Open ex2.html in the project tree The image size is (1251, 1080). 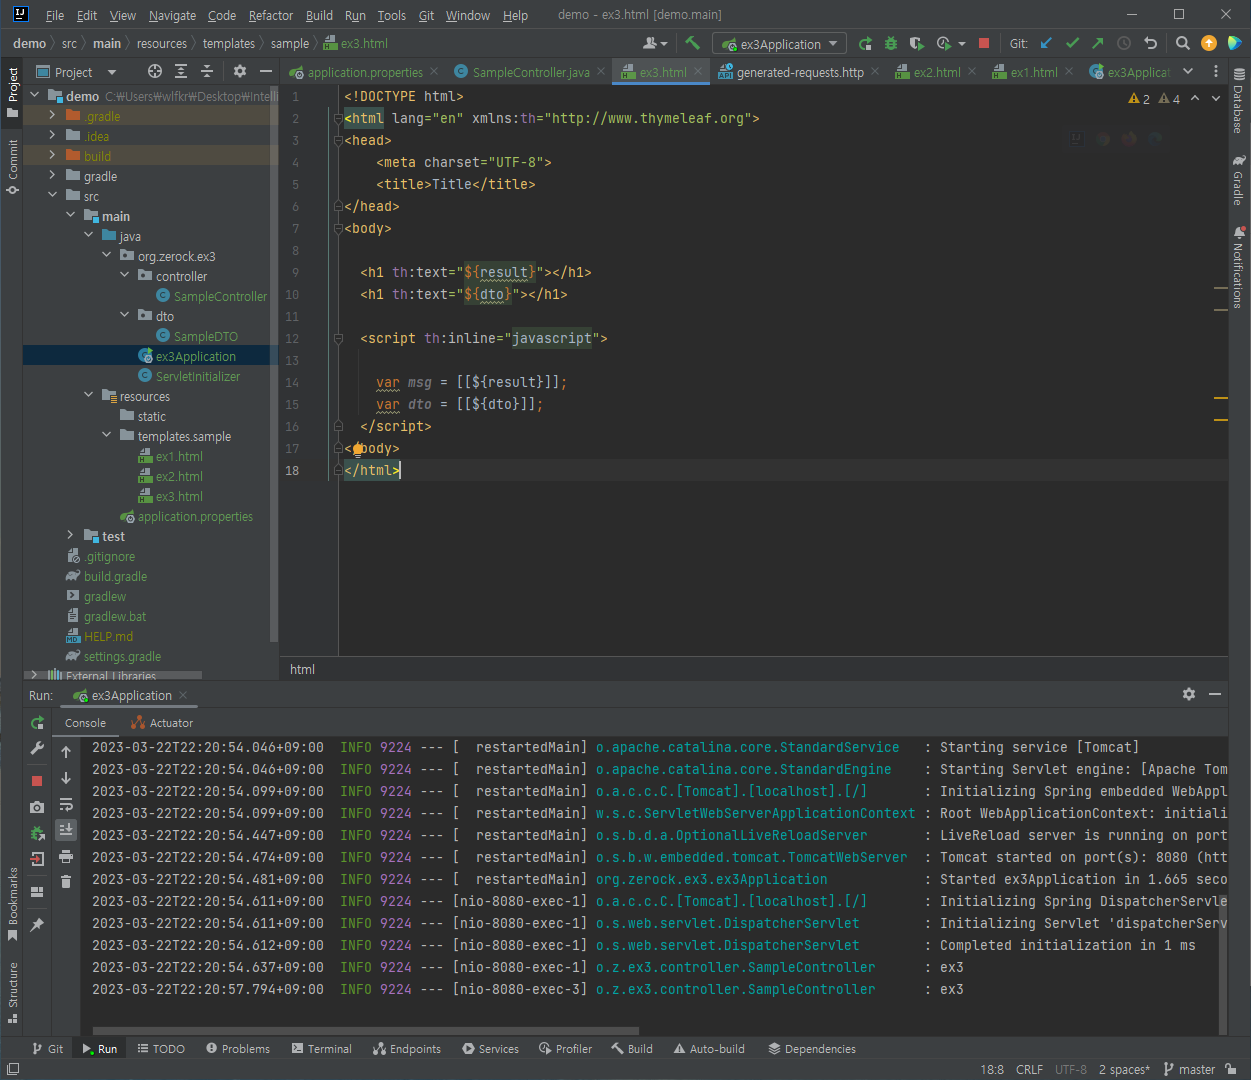(179, 476)
